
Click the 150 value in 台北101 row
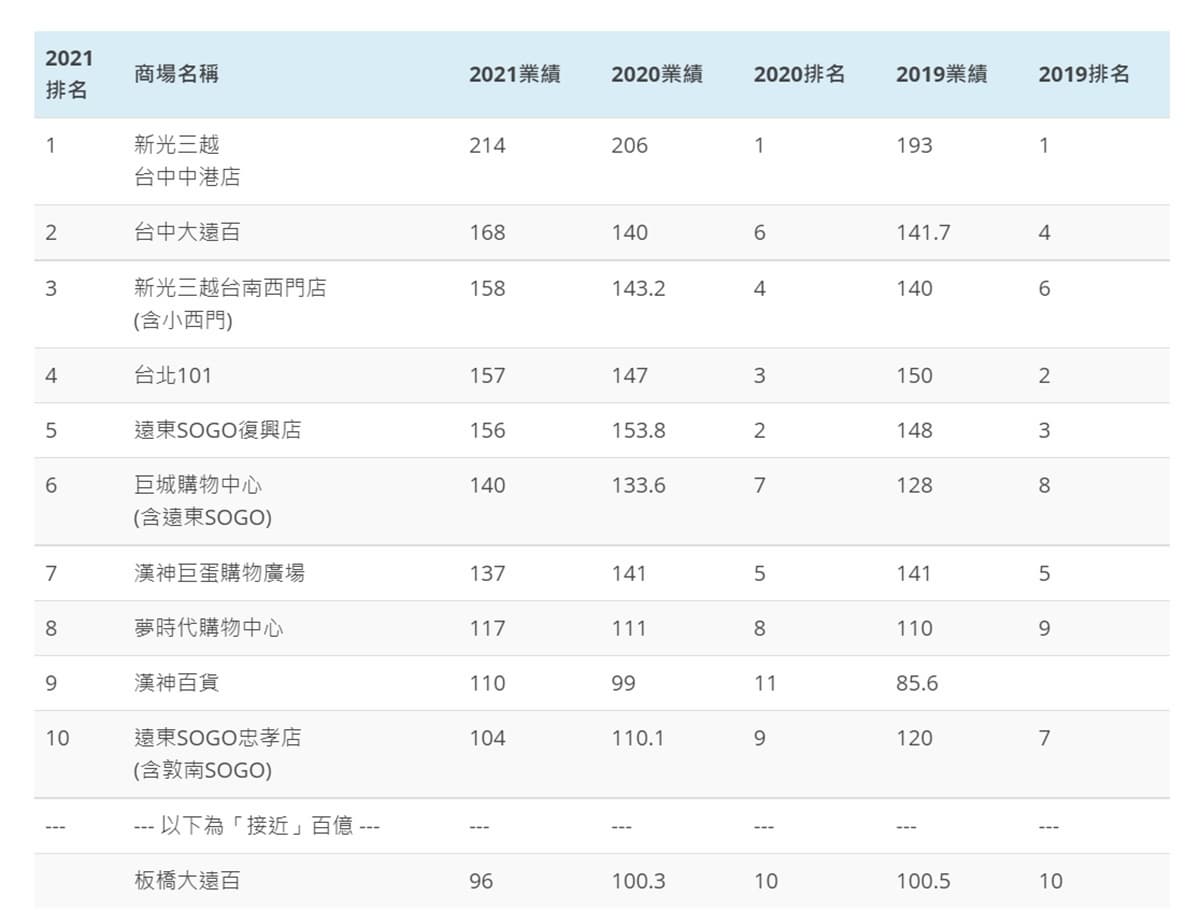click(914, 375)
